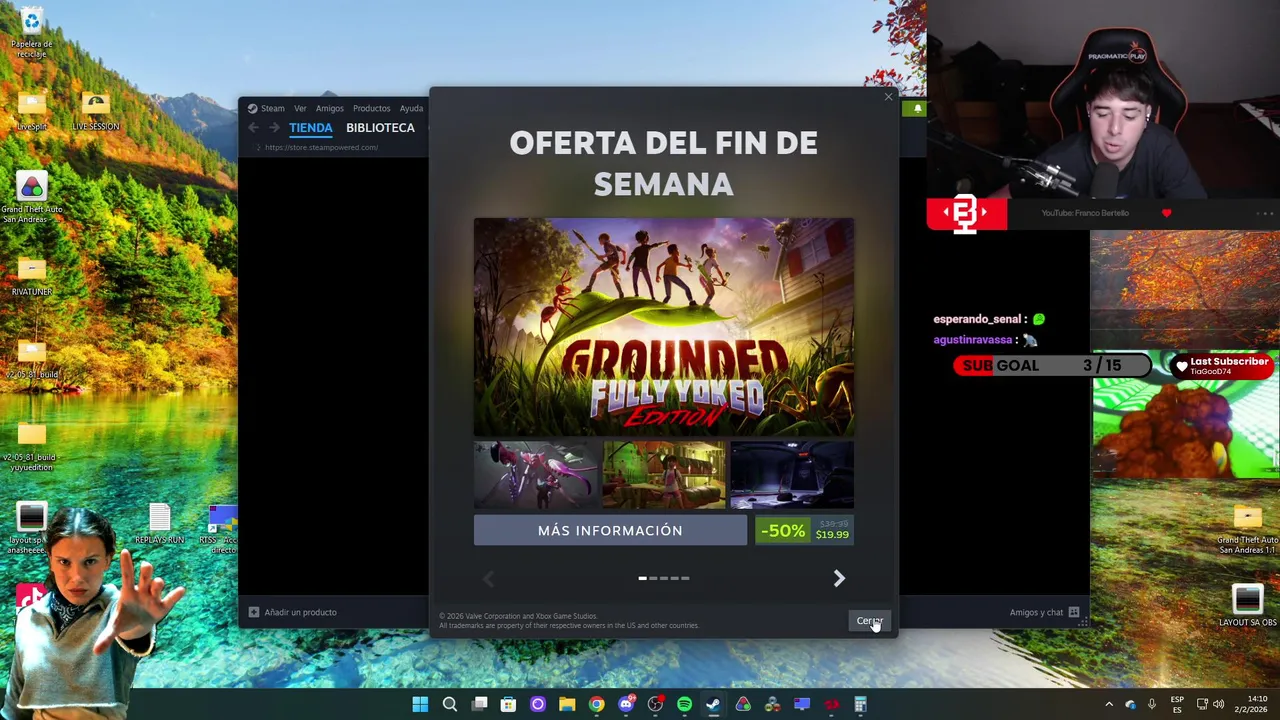Open the Ver menu in Steam
This screenshot has width=1280, height=720.
pyautogui.click(x=300, y=108)
